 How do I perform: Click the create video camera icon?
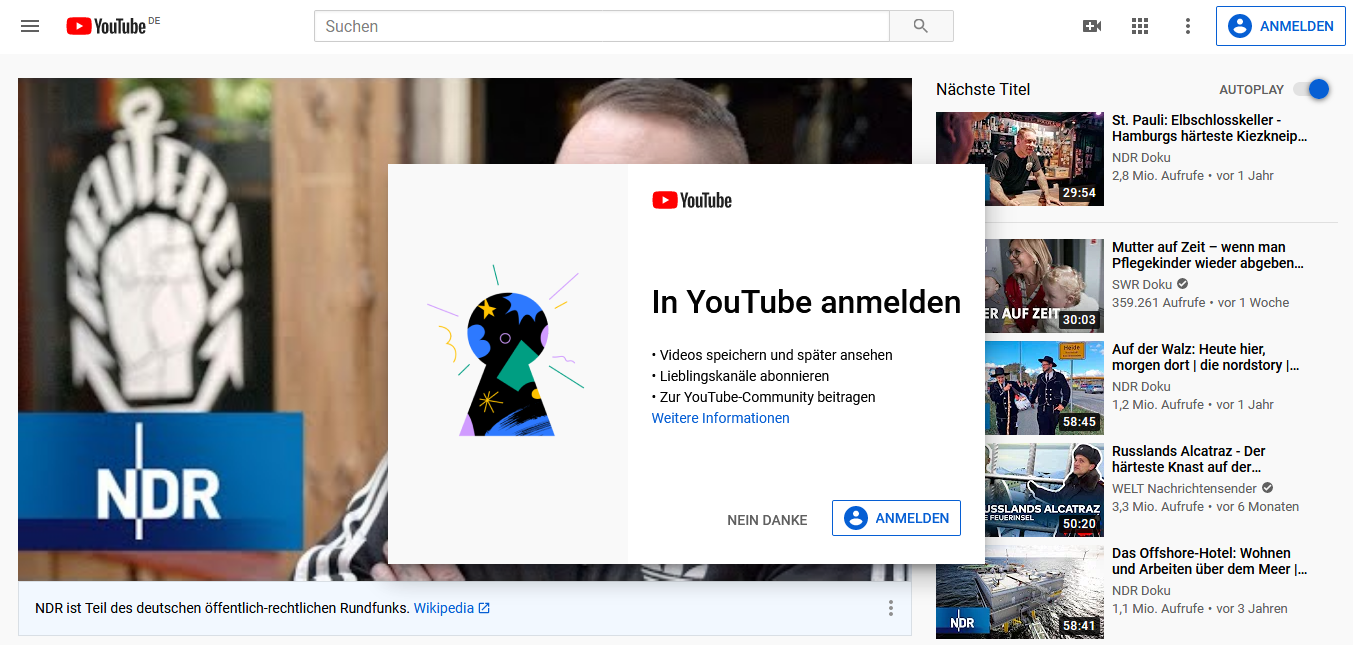point(1092,26)
